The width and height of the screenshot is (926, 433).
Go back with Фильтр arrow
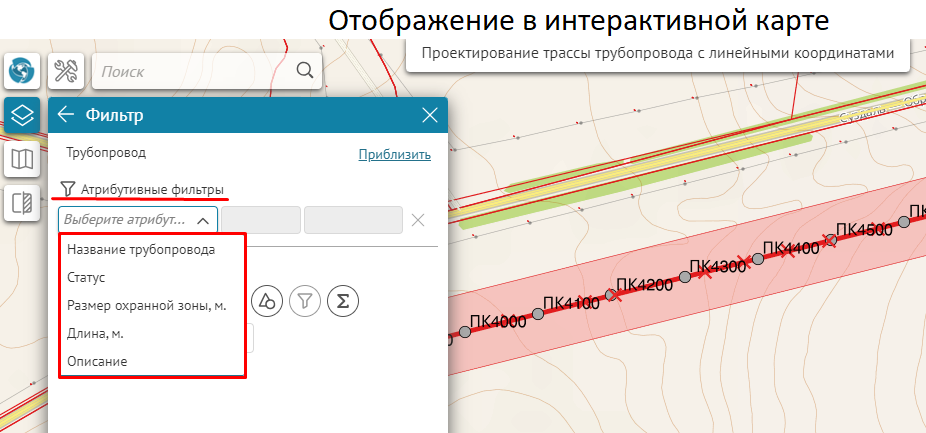(x=66, y=115)
